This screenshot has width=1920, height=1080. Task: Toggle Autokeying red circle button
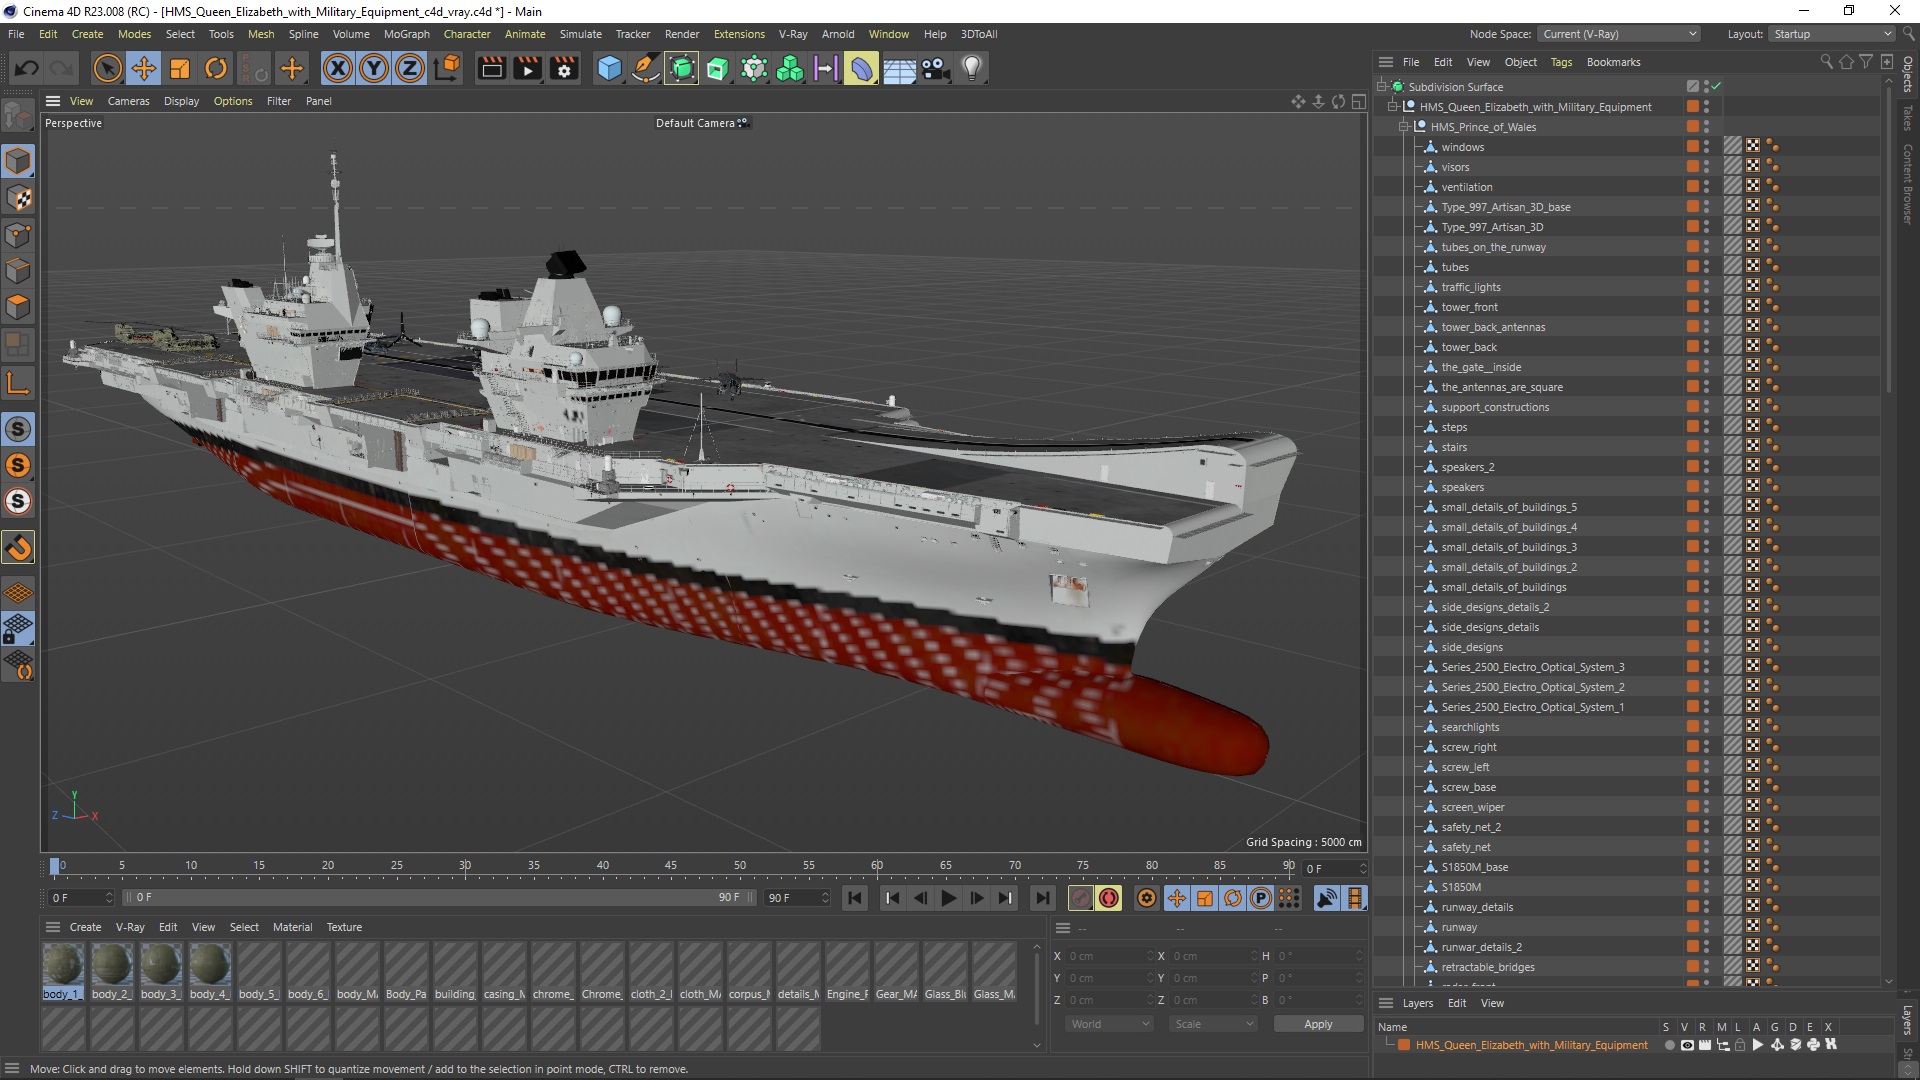coord(1108,898)
